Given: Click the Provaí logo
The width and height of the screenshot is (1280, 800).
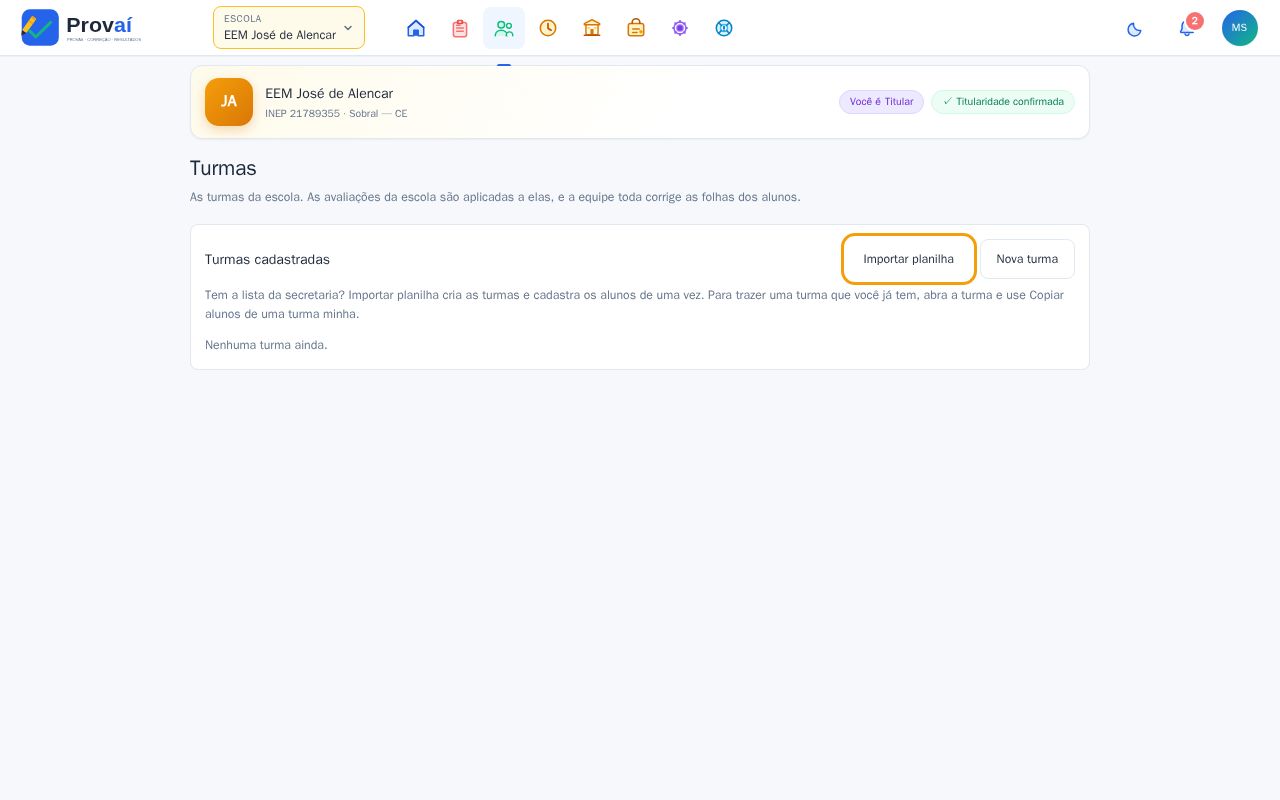Looking at the screenshot, I should point(81,28).
